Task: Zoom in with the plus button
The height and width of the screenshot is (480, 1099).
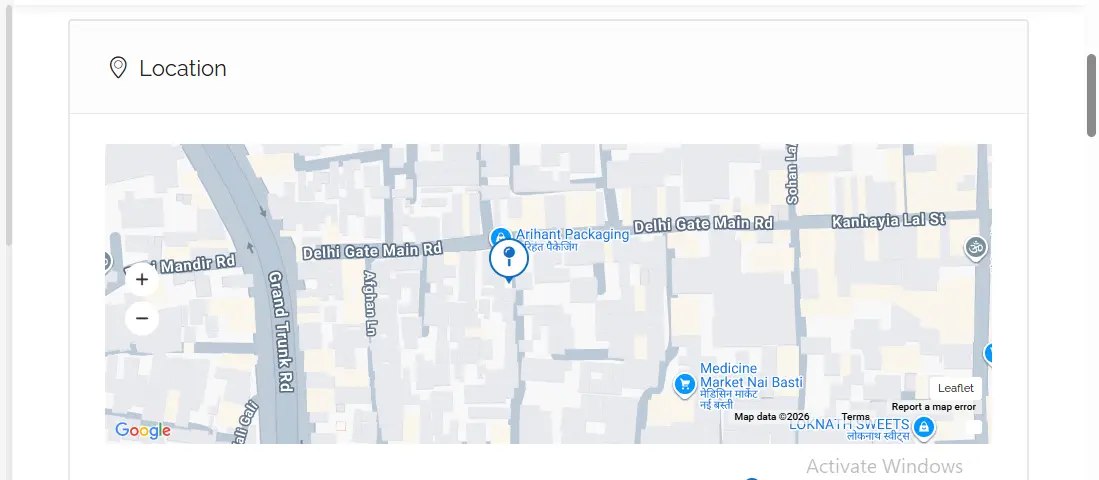Action: pos(142,280)
